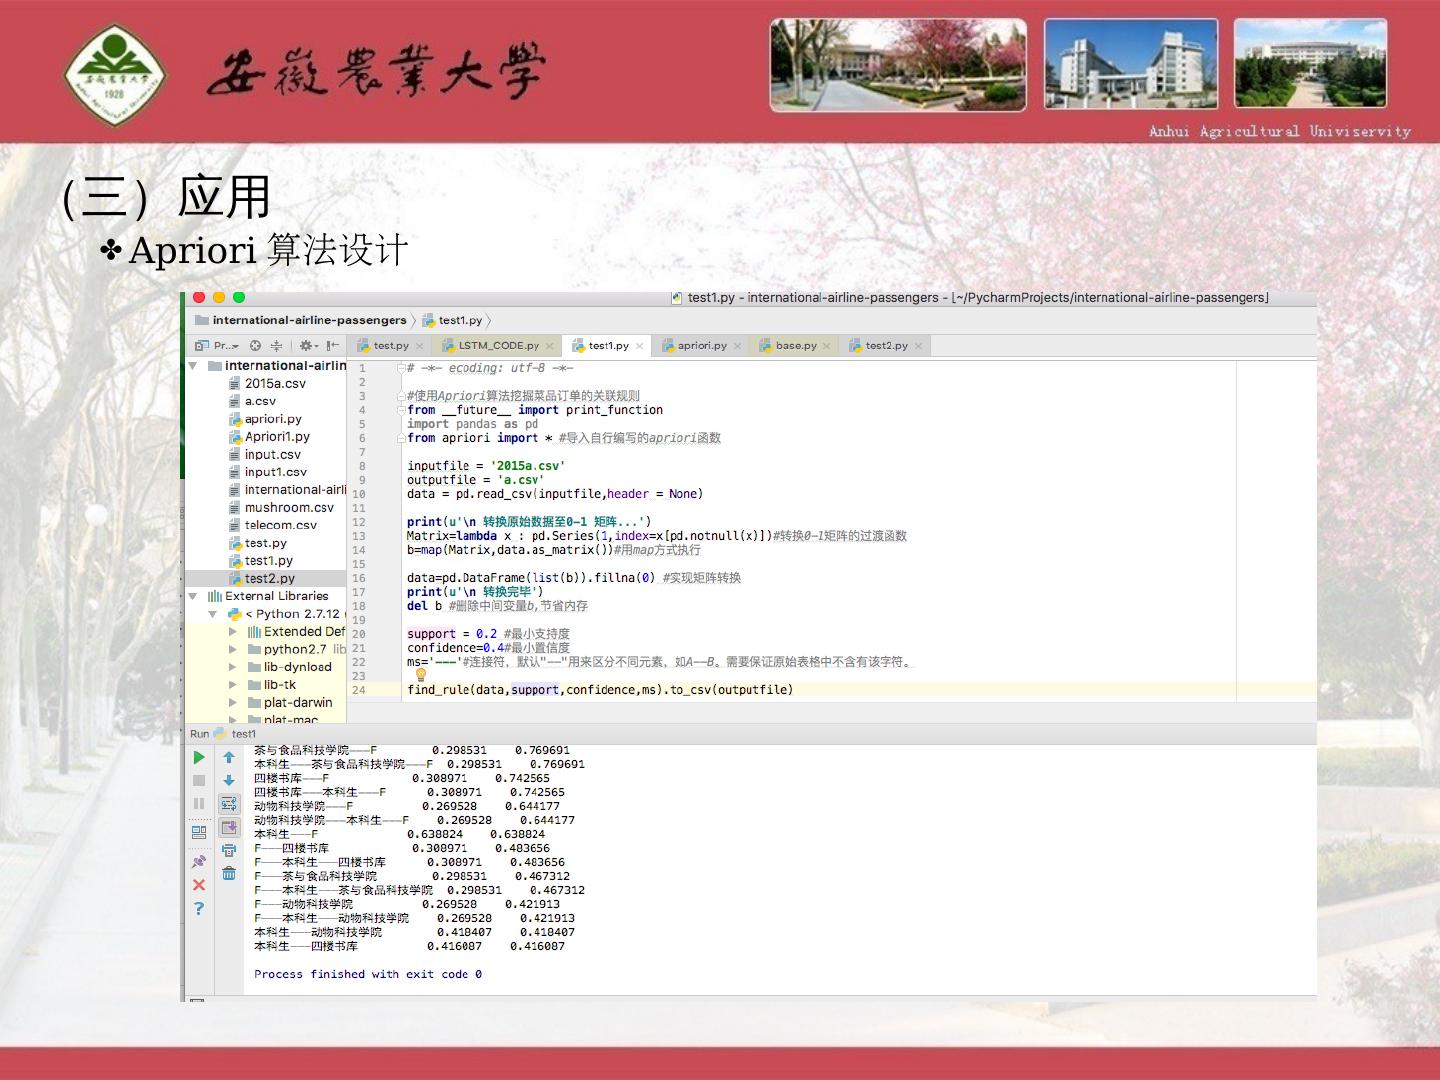The width and height of the screenshot is (1440, 1080).
Task: Click the Pin Tab icon in Run panel
Action: pyautogui.click(x=199, y=861)
